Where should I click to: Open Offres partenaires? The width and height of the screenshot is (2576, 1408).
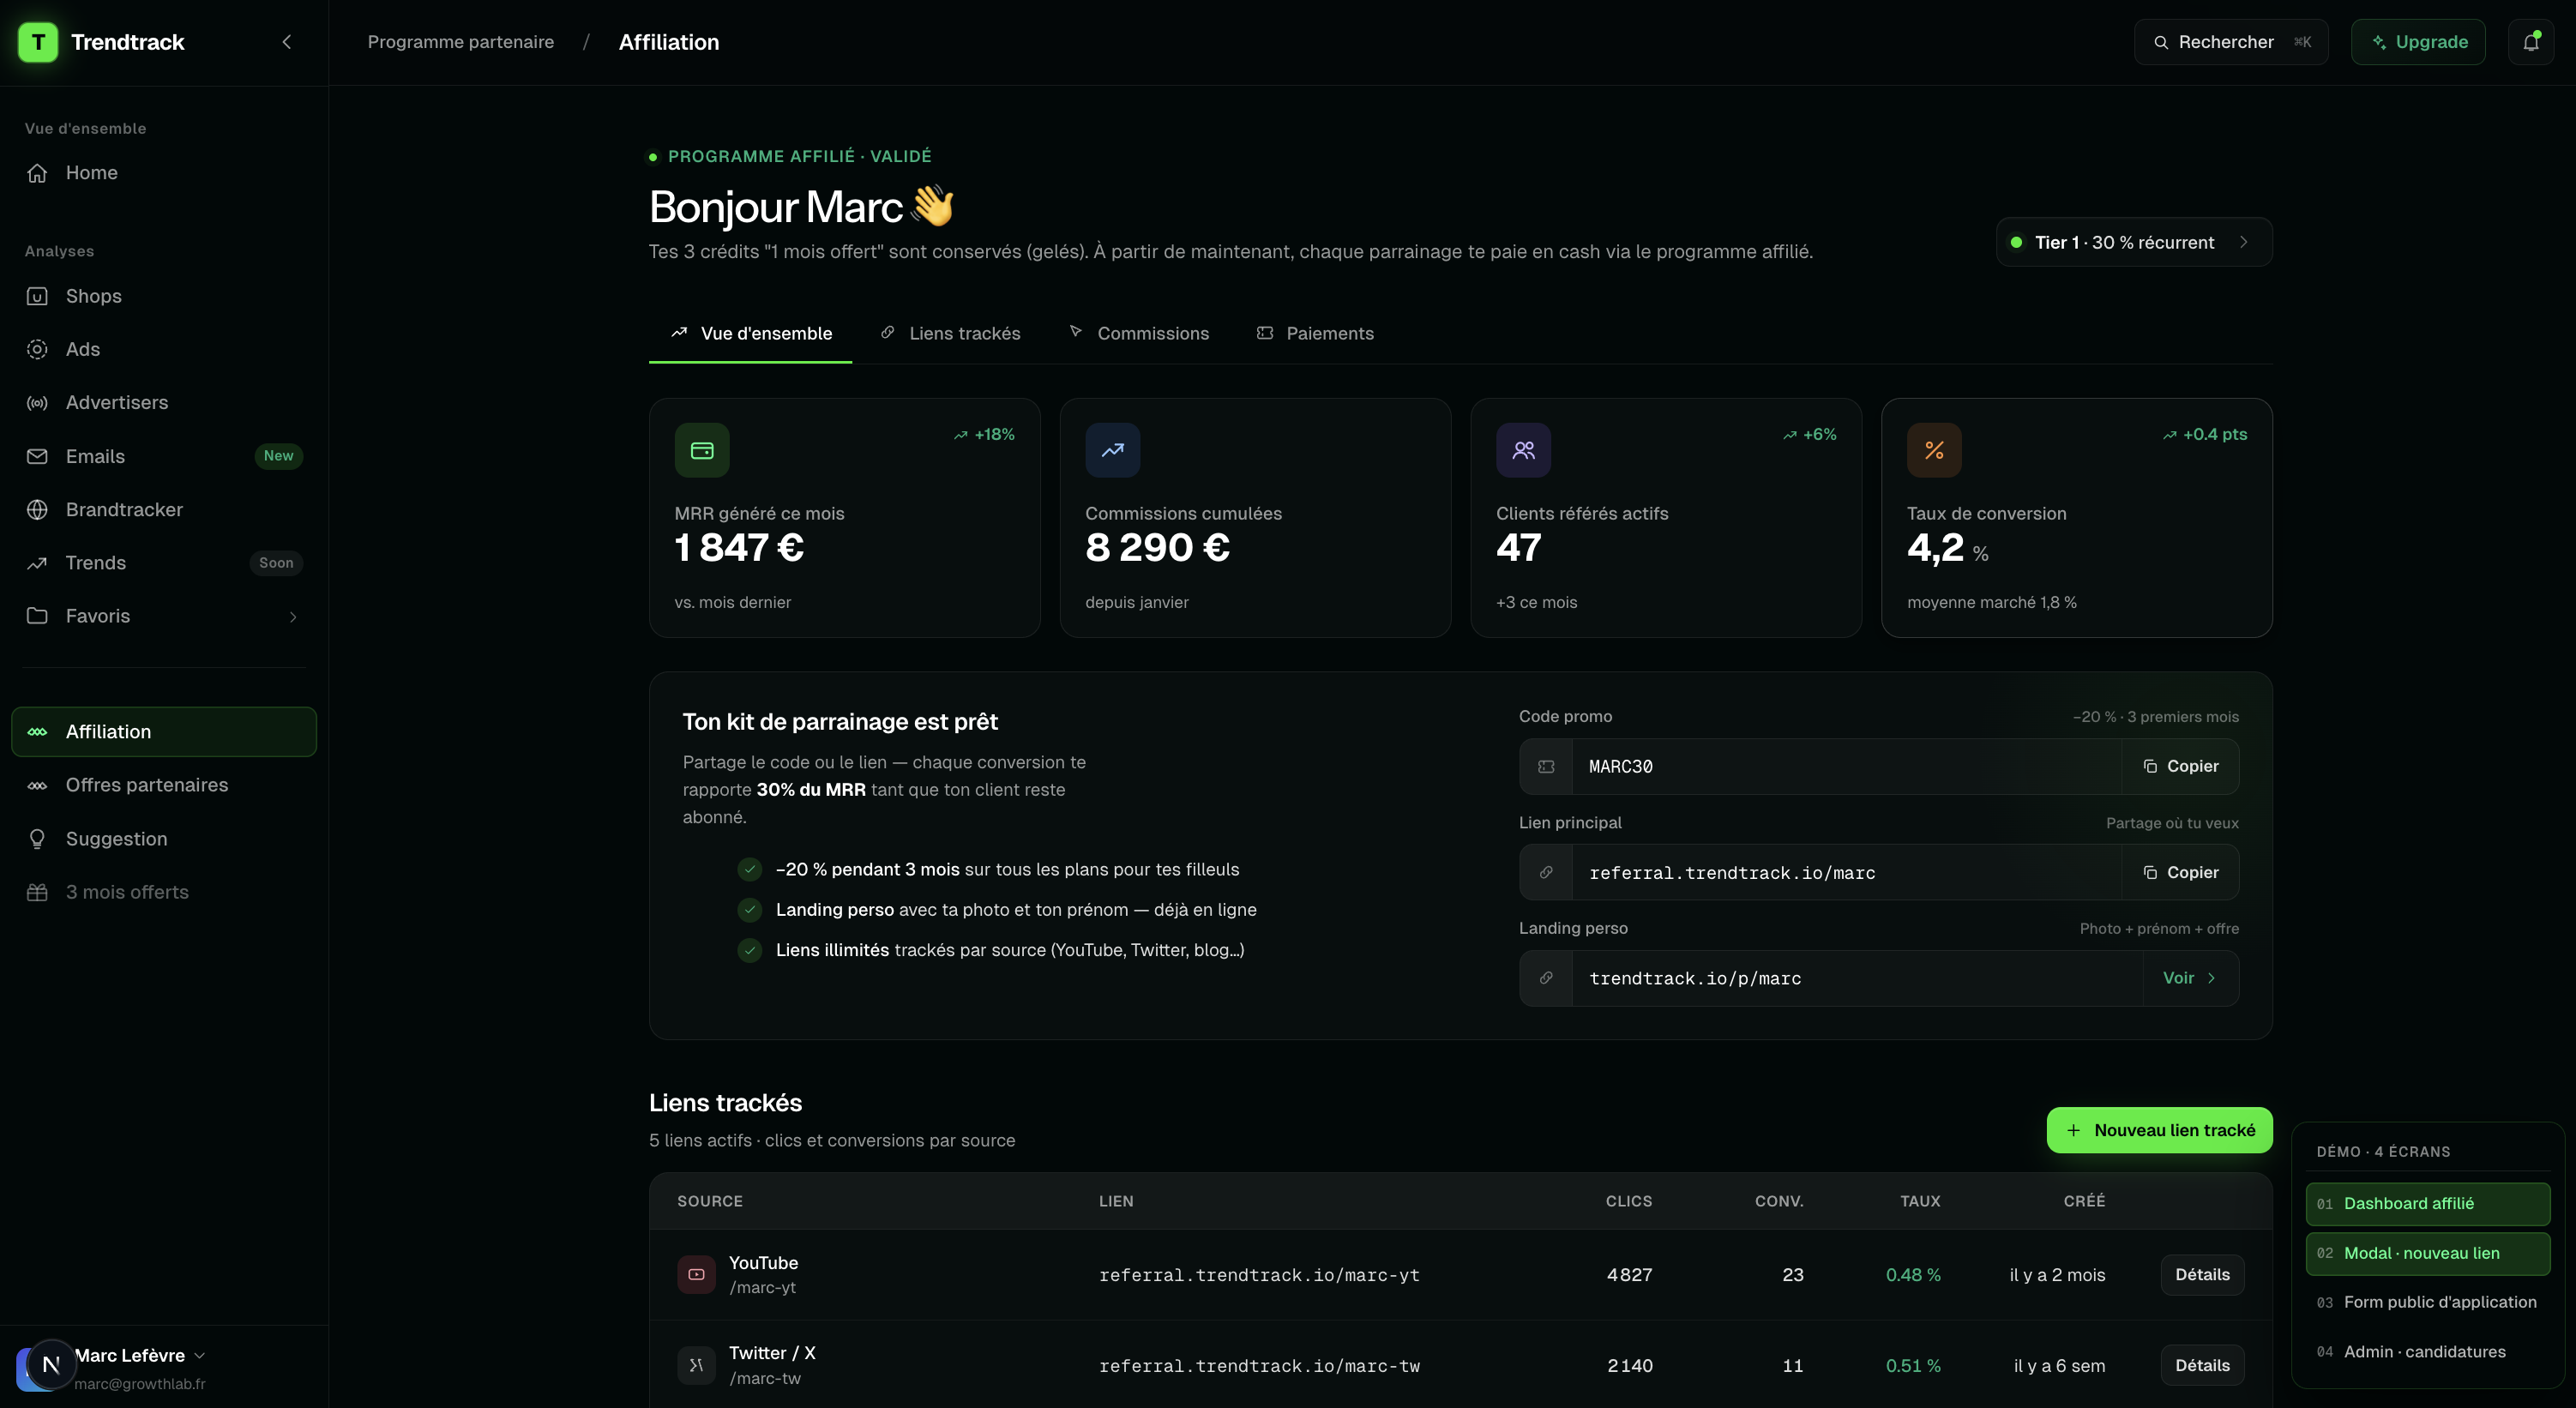[x=164, y=785]
